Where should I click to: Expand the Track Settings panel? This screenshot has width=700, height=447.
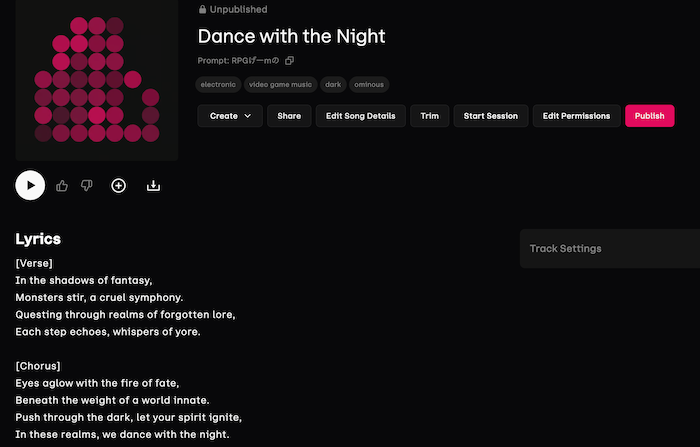[609, 248]
